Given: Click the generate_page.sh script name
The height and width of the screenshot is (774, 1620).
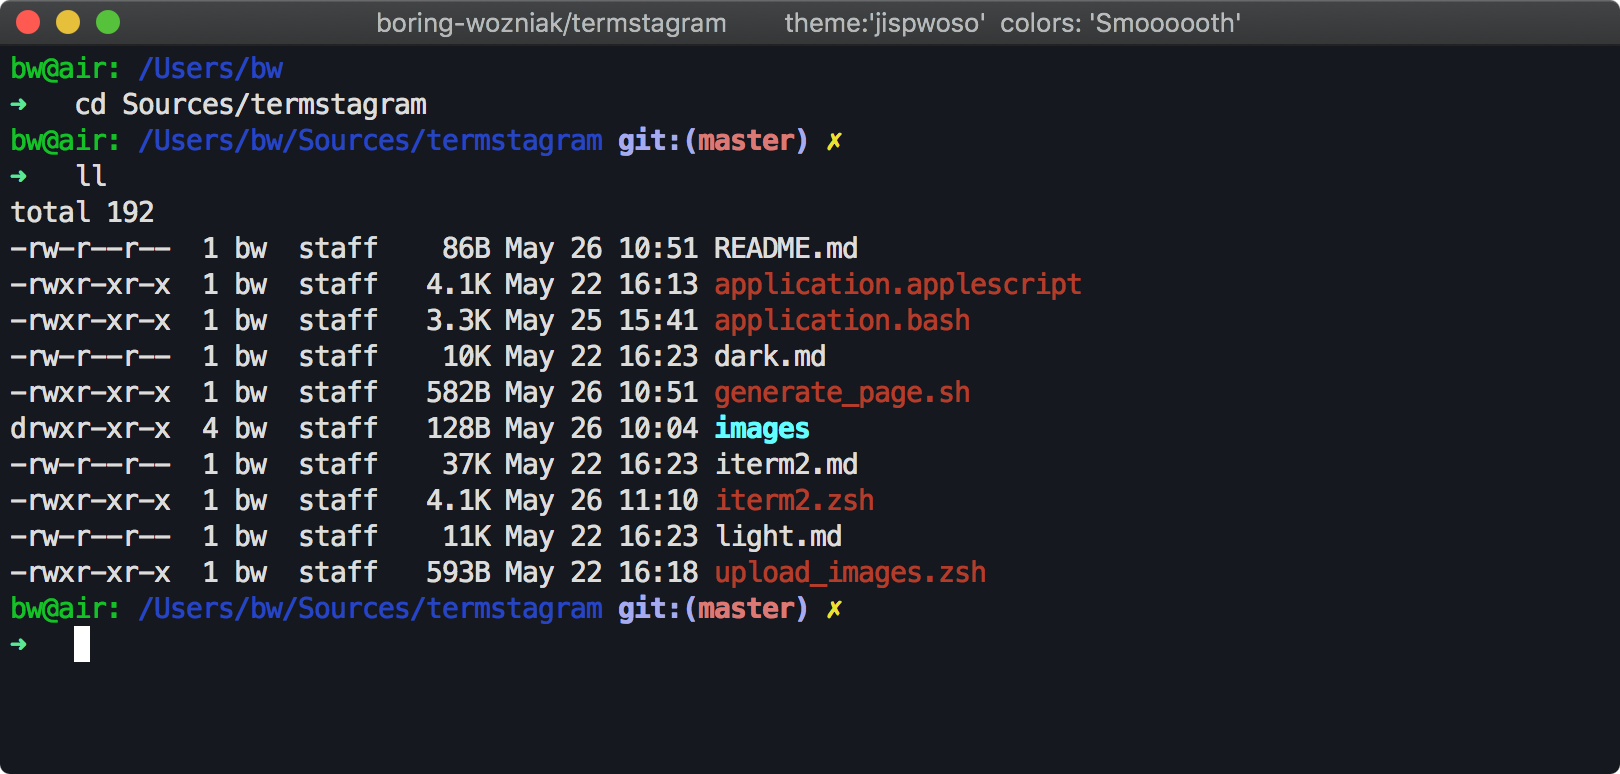Looking at the screenshot, I should pos(841,392).
